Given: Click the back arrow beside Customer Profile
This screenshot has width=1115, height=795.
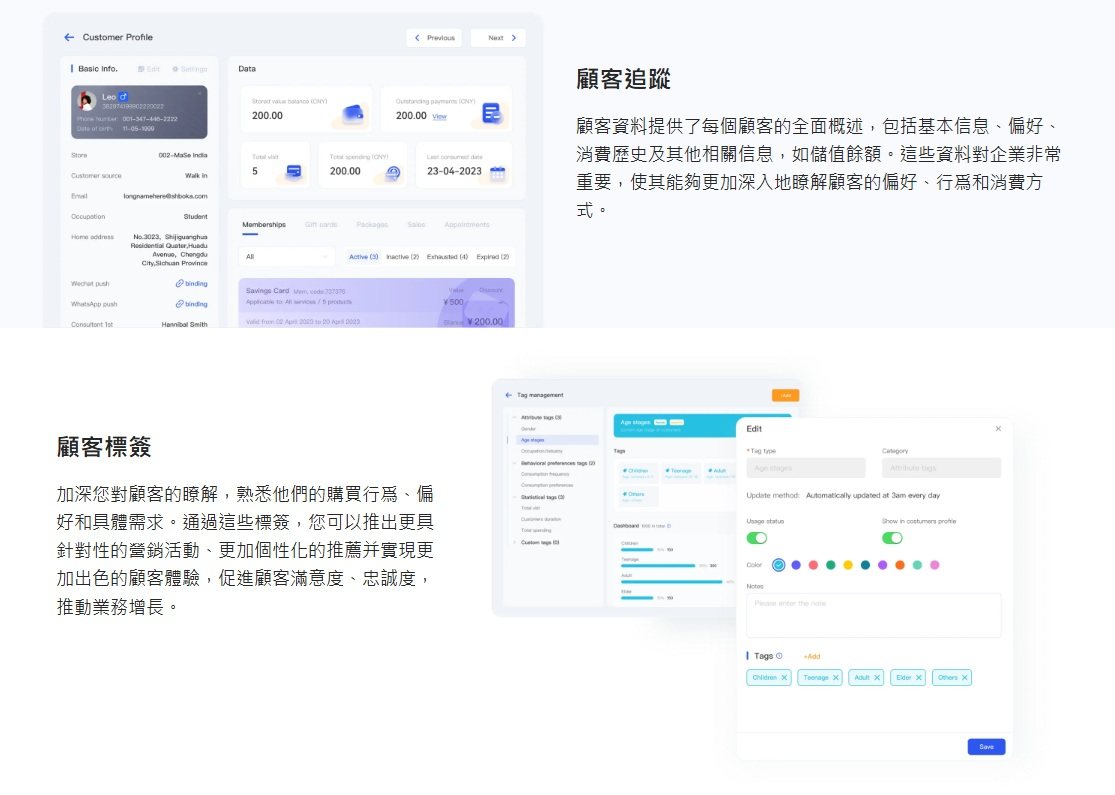Looking at the screenshot, I should tap(69, 37).
